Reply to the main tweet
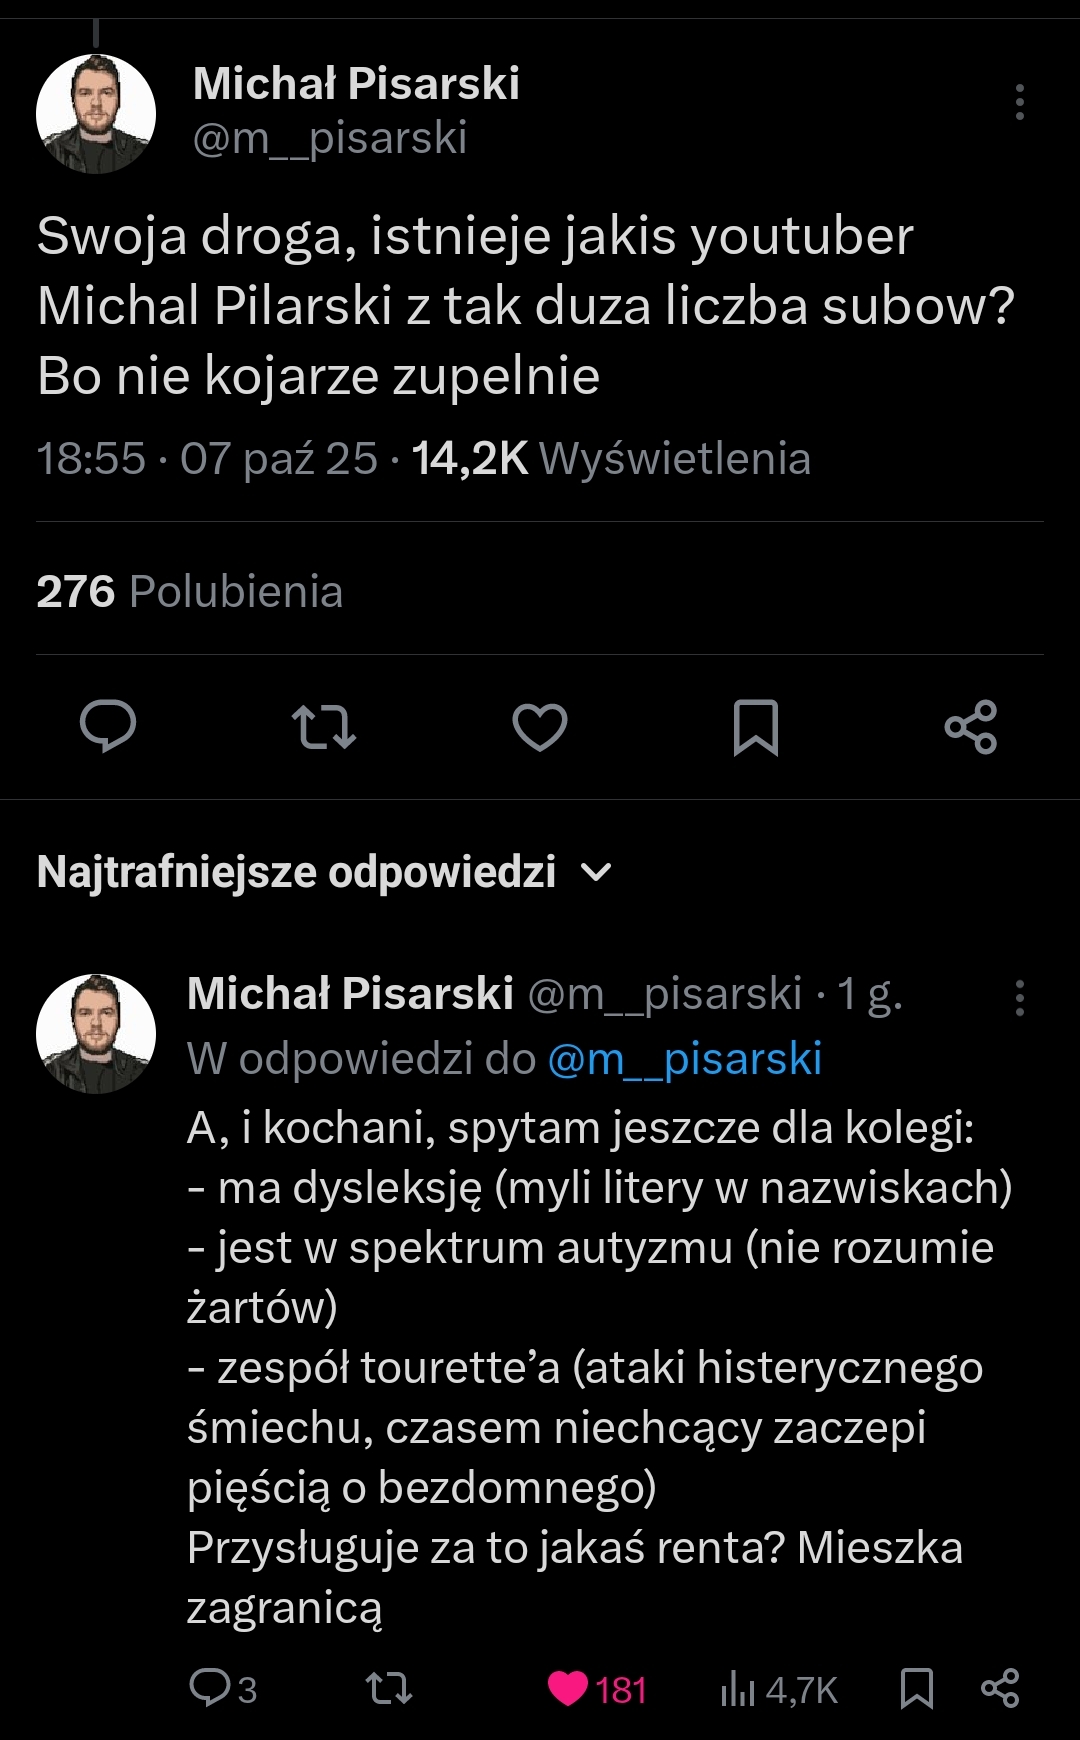This screenshot has height=1740, width=1080. tap(108, 726)
